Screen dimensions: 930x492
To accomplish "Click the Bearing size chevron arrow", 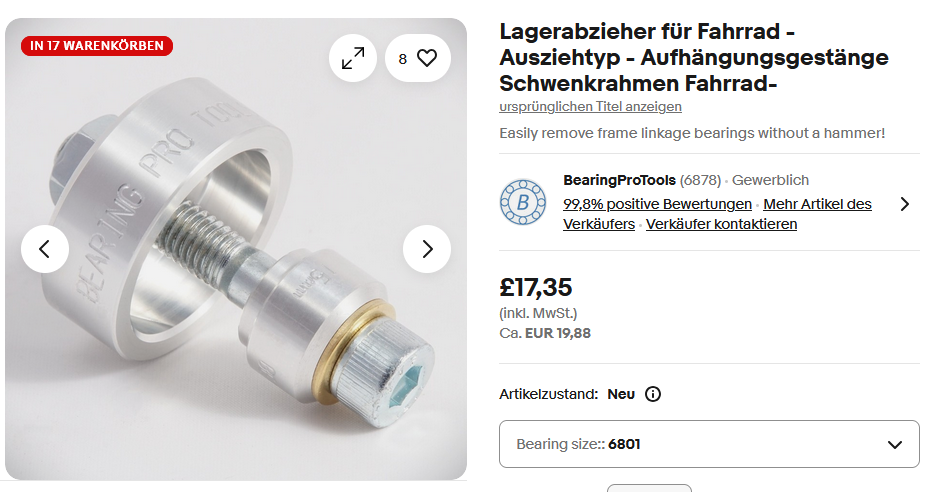I will (895, 445).
